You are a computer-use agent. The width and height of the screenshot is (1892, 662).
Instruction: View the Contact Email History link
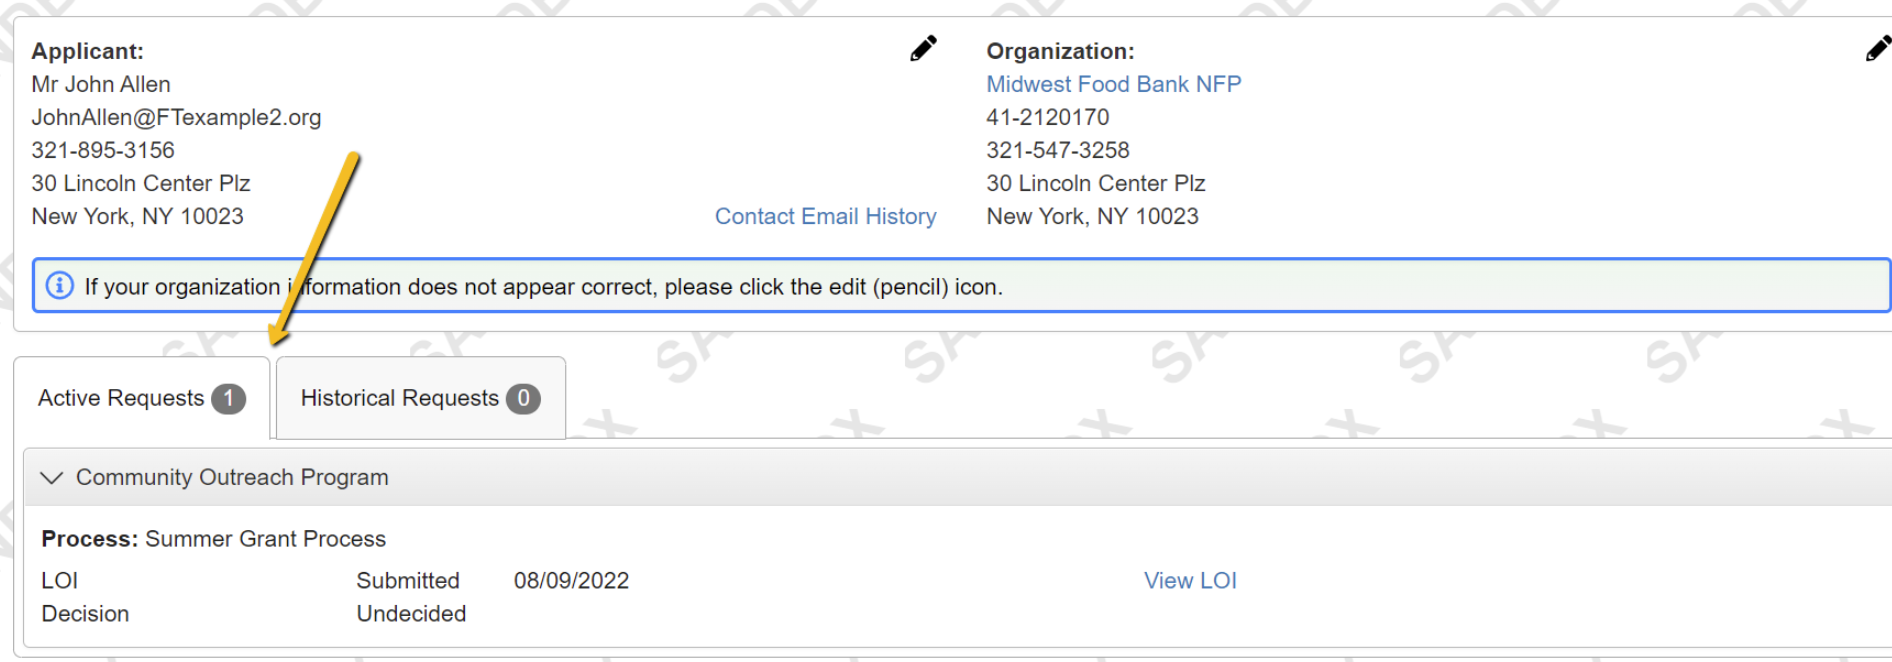coord(825,216)
